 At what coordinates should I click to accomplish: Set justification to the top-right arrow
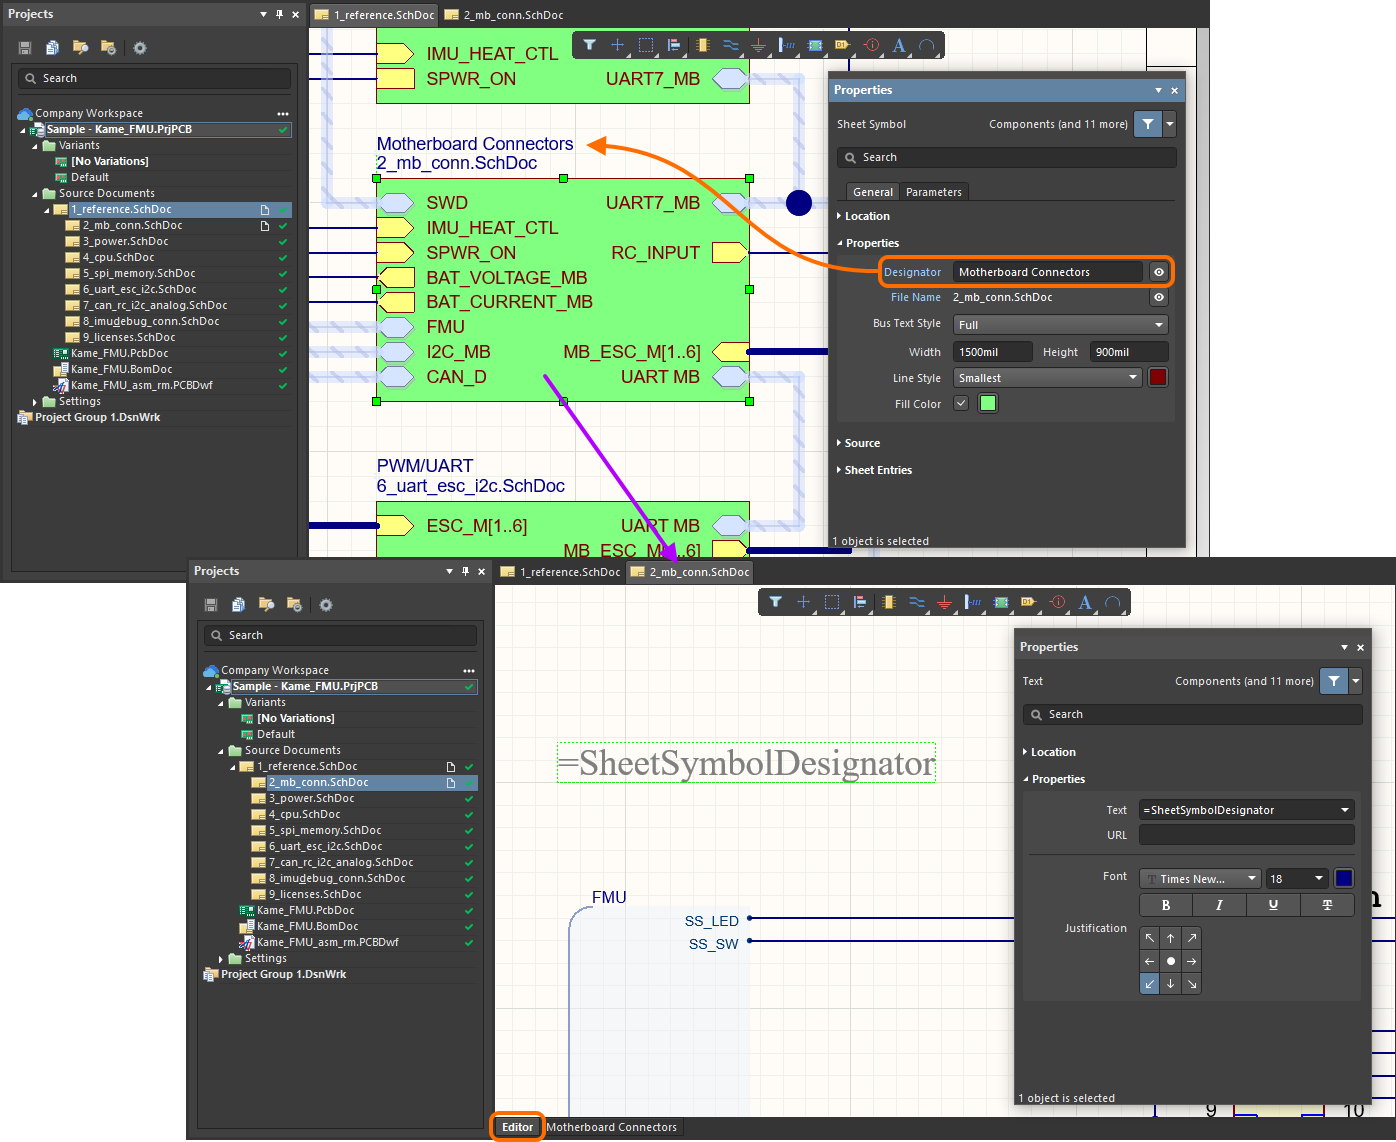[x=1191, y=938]
